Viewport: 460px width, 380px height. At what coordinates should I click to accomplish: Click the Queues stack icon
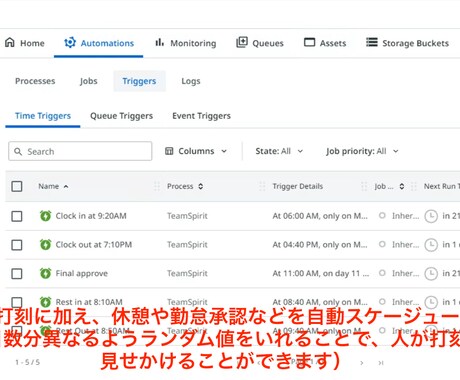tap(242, 42)
